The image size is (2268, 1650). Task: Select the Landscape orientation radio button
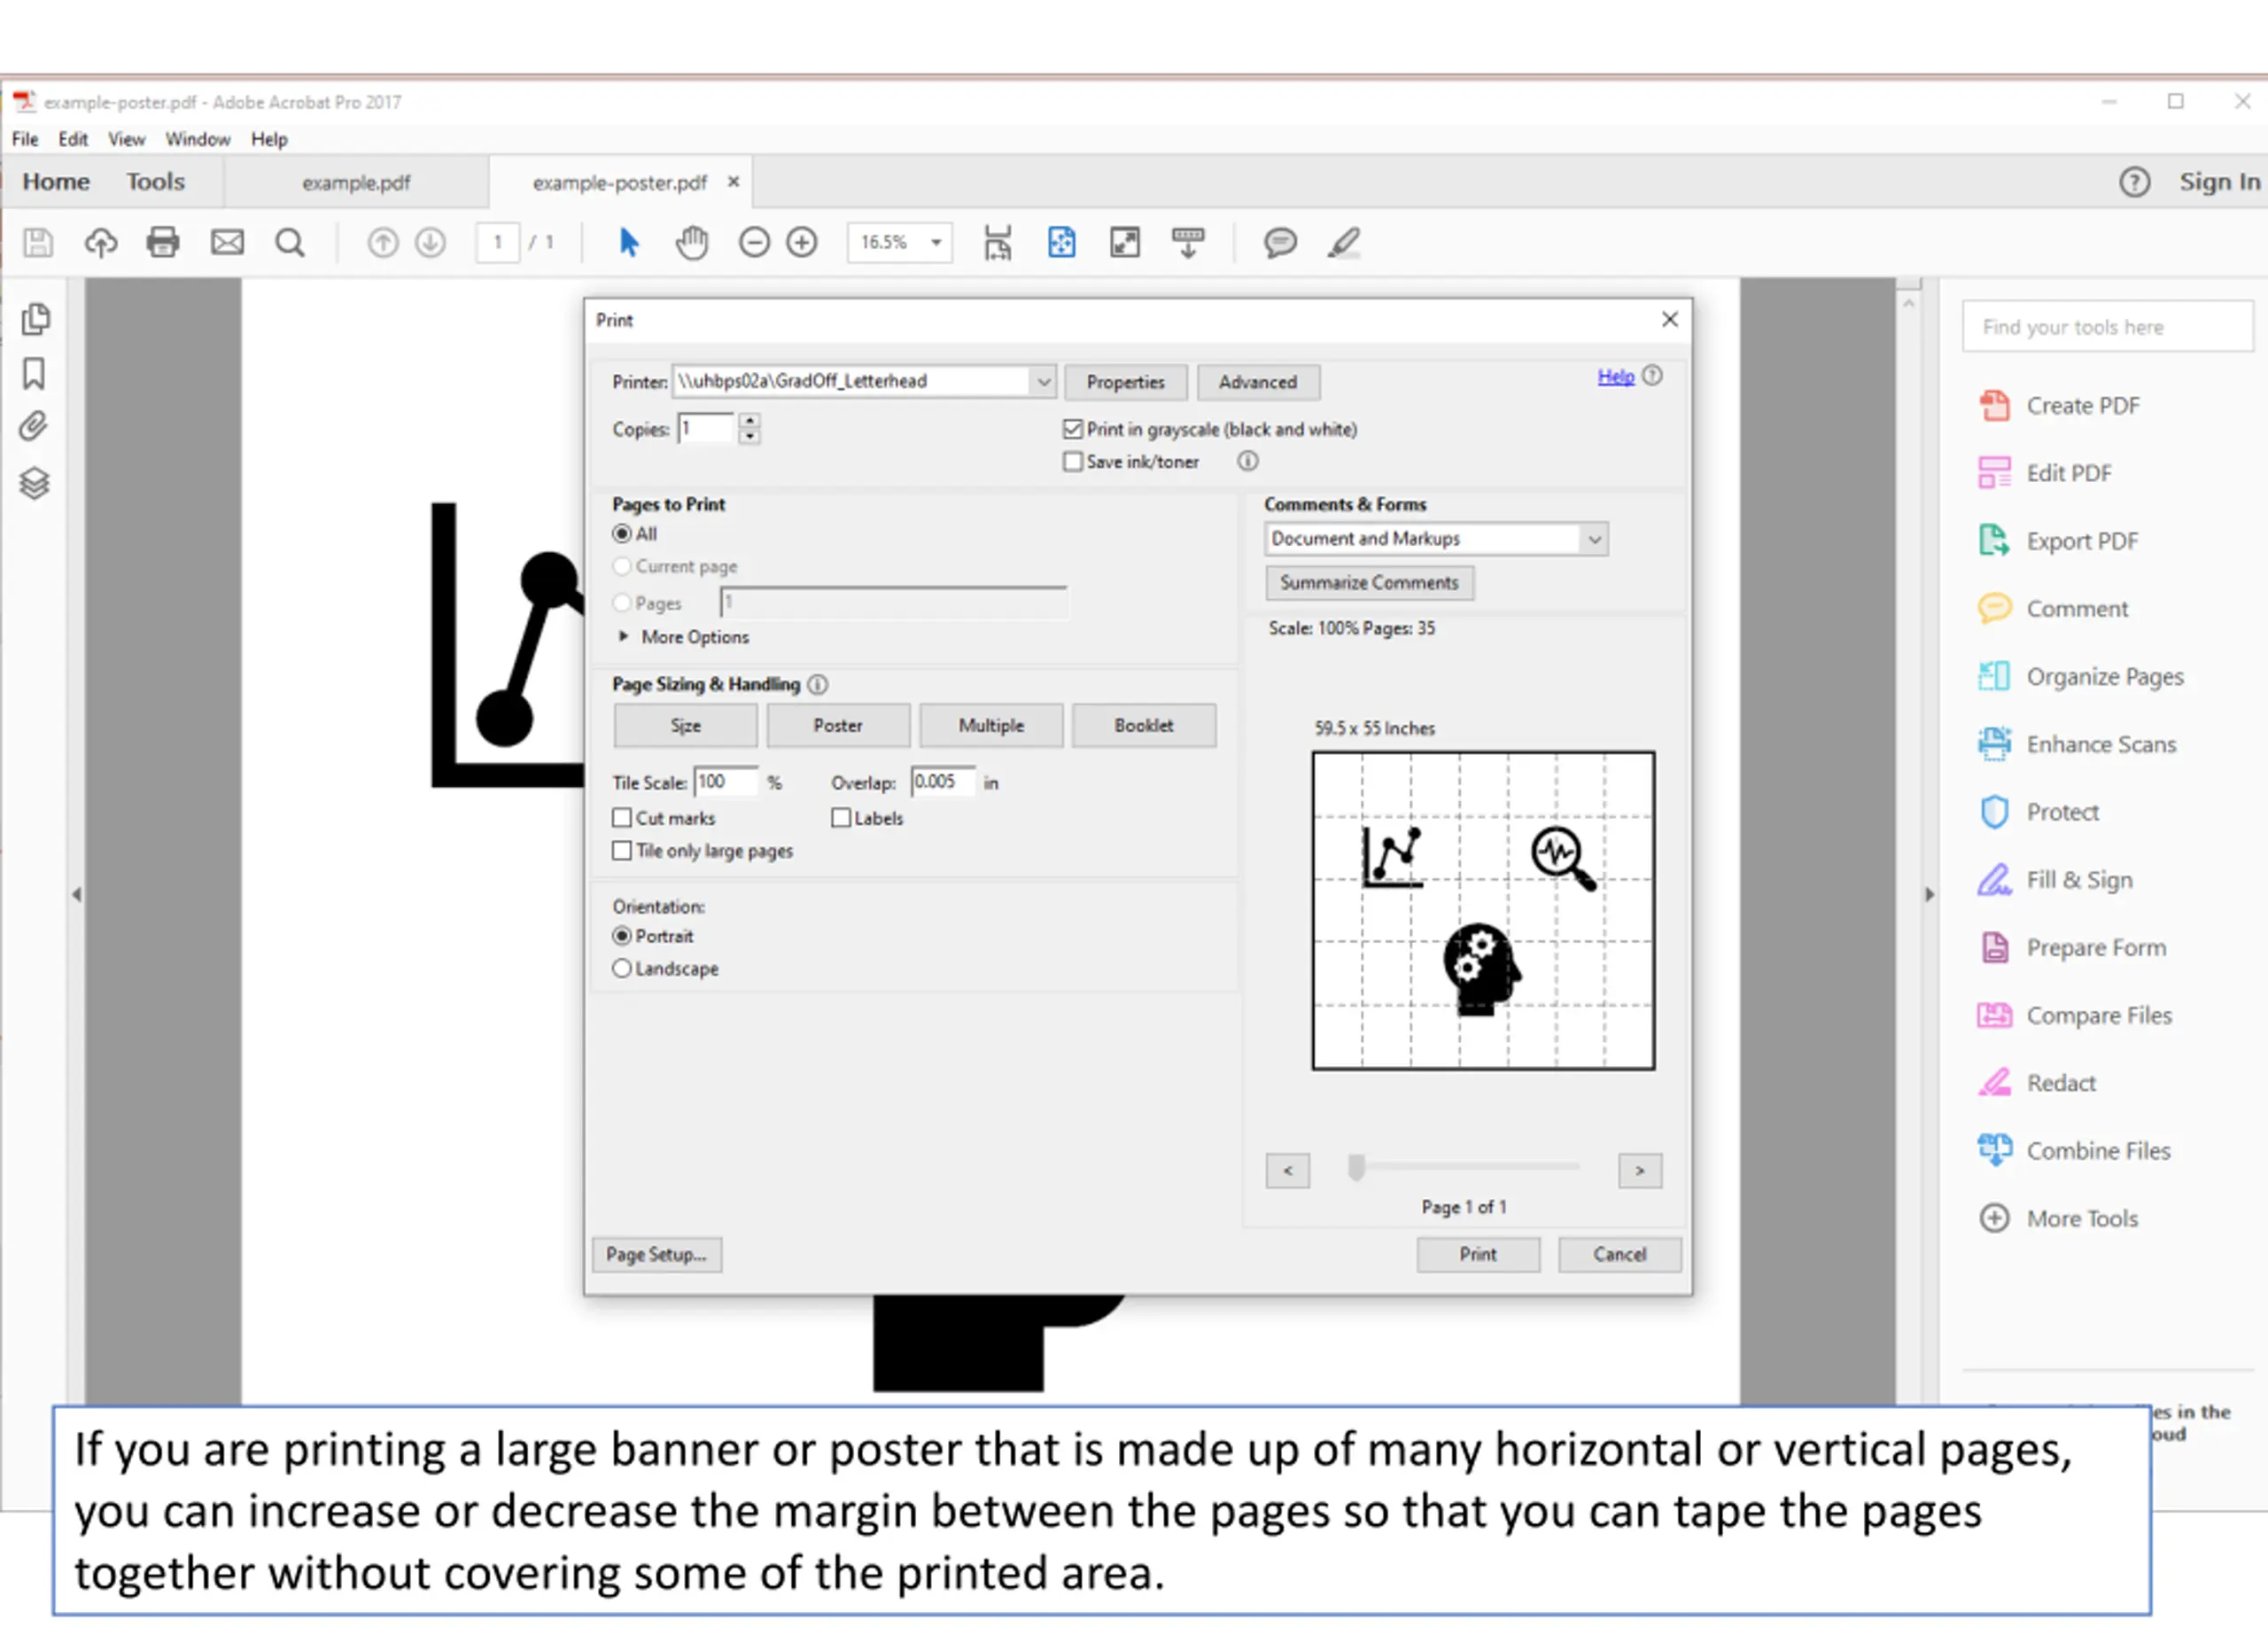pos(622,969)
